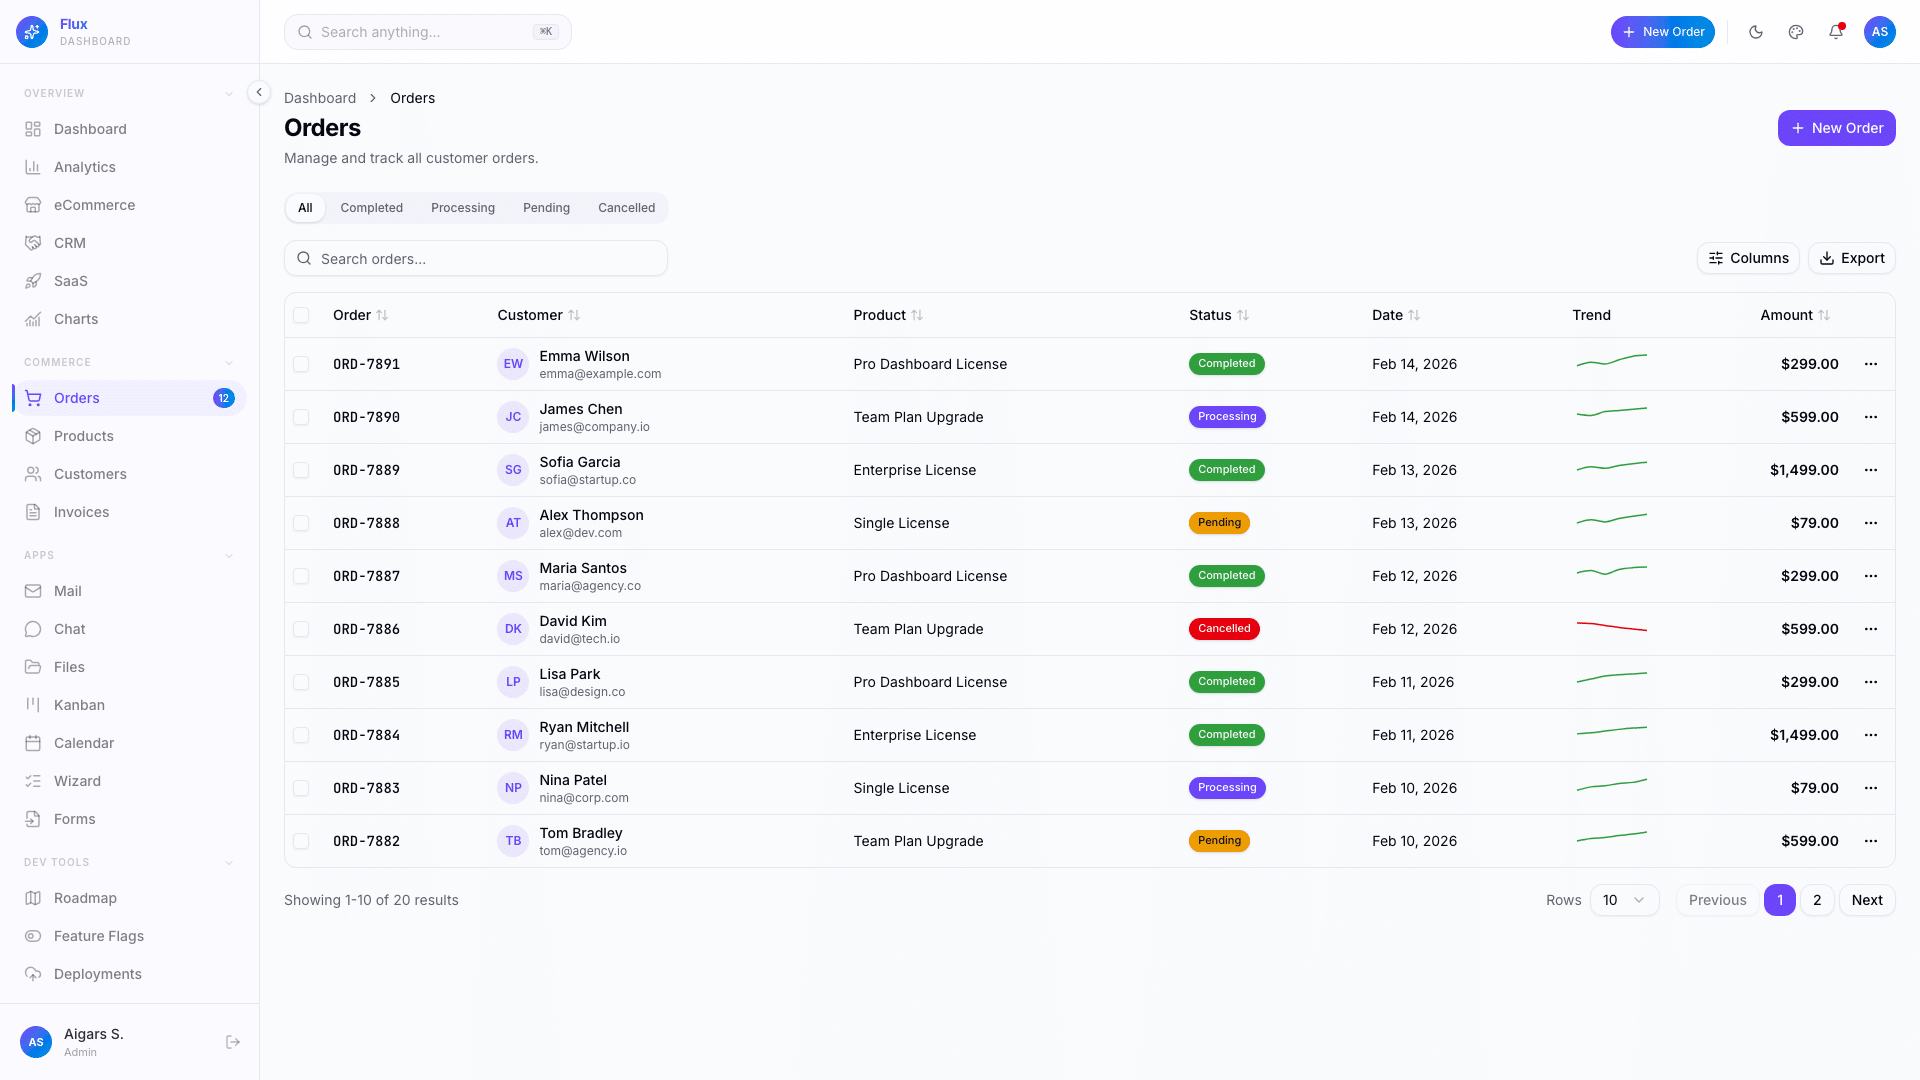Viewport: 1920px width, 1080px height.
Task: Collapse the sidebar using the arrow button
Action: (258, 92)
